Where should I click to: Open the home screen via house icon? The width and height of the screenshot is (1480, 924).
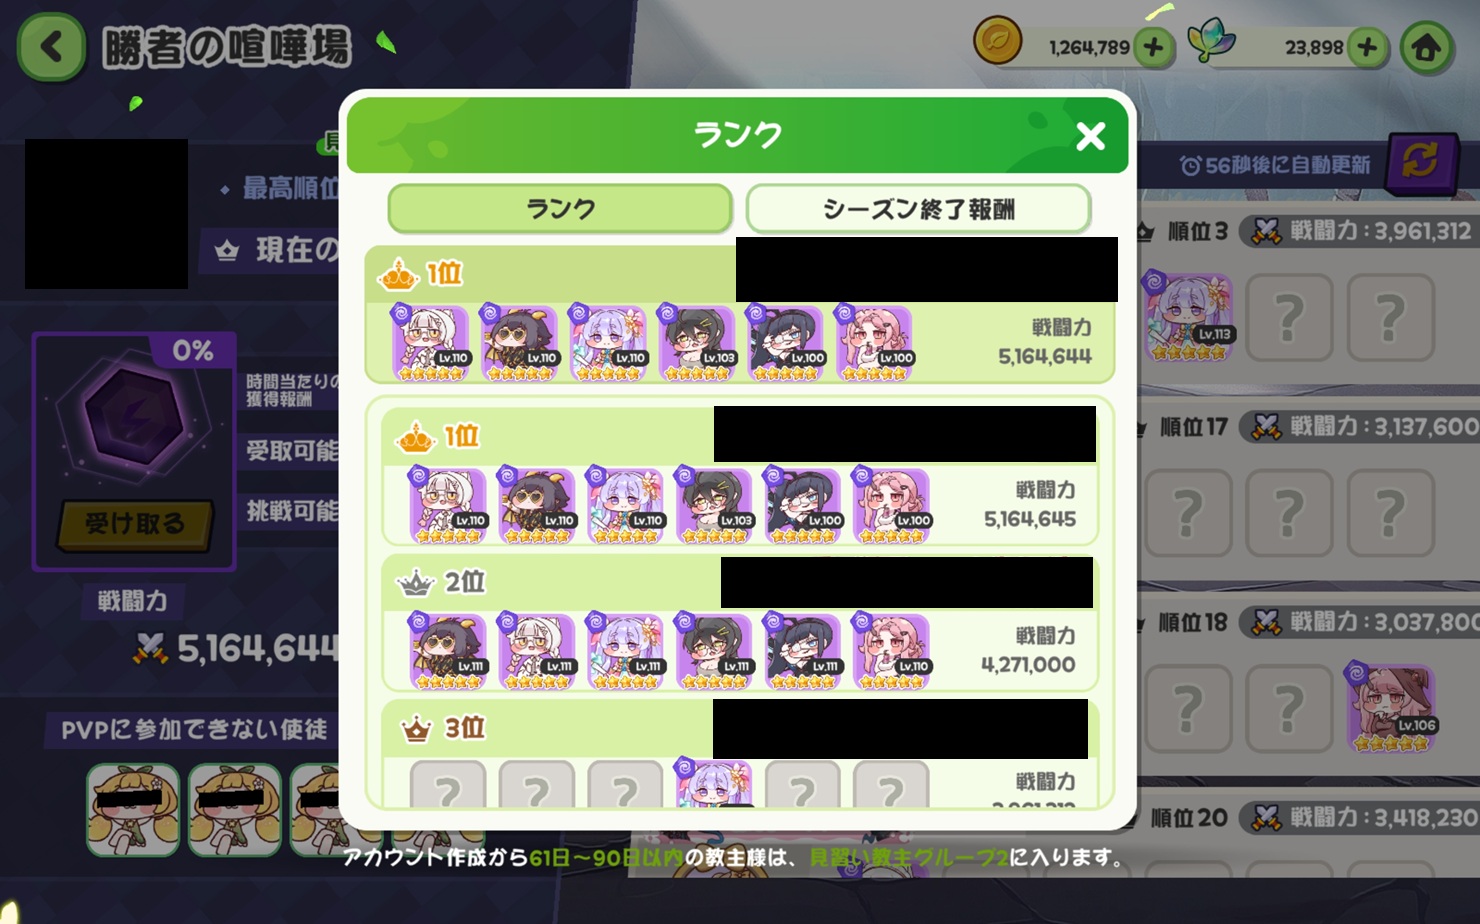point(1427,46)
